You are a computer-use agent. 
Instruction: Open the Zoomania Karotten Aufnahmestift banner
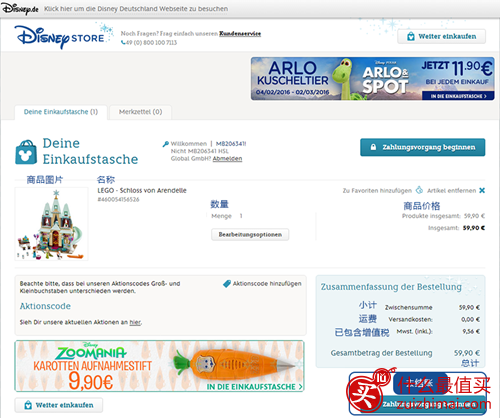coord(159,366)
